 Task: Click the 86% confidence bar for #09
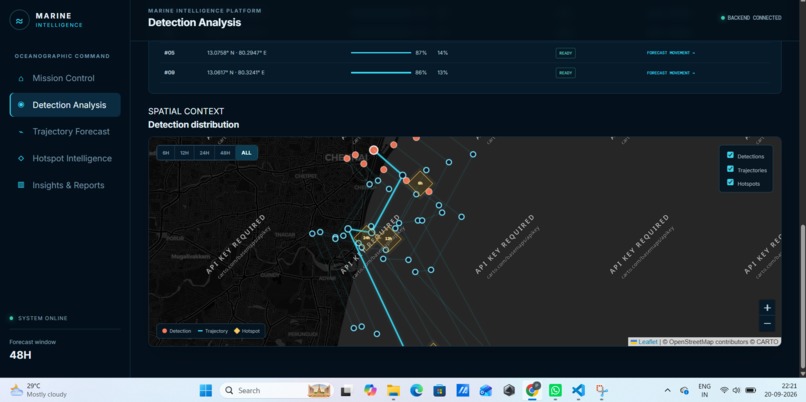(380, 73)
